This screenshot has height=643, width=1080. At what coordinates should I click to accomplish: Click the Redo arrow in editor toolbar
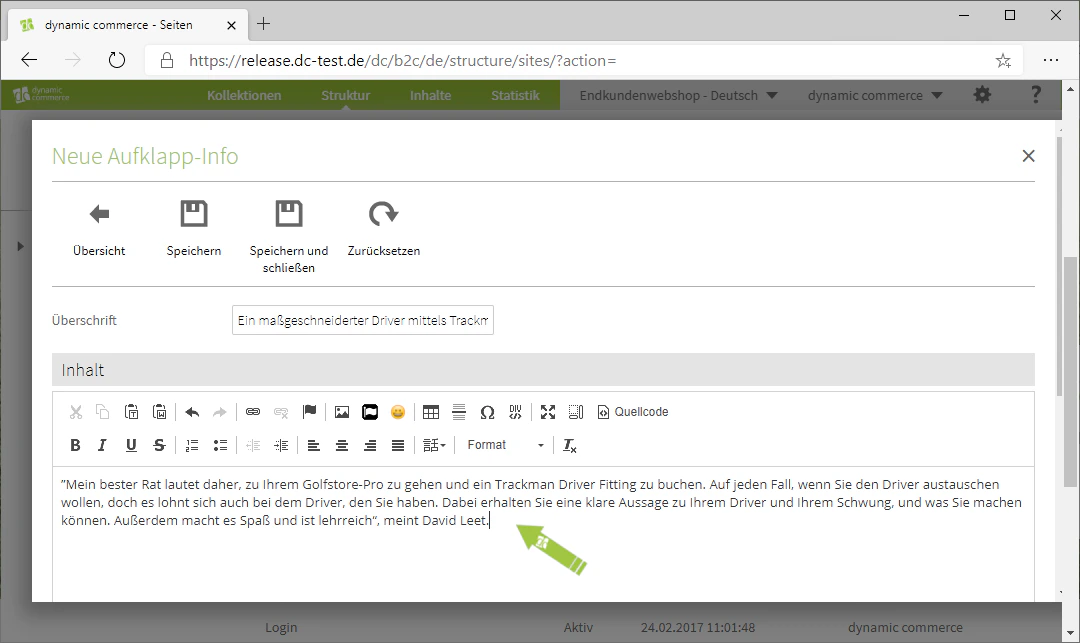tap(220, 412)
